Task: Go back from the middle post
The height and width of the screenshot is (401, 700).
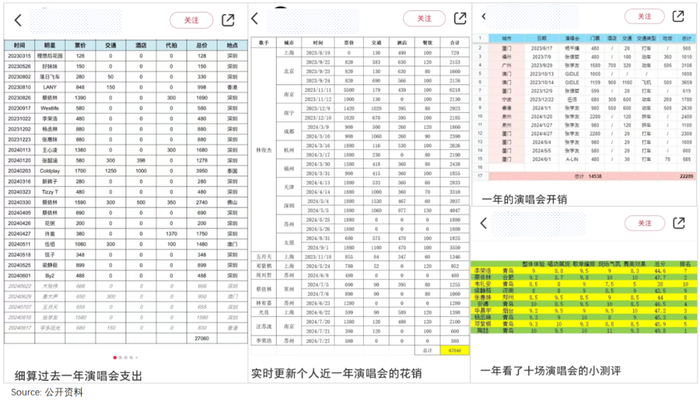Action: (x=256, y=18)
